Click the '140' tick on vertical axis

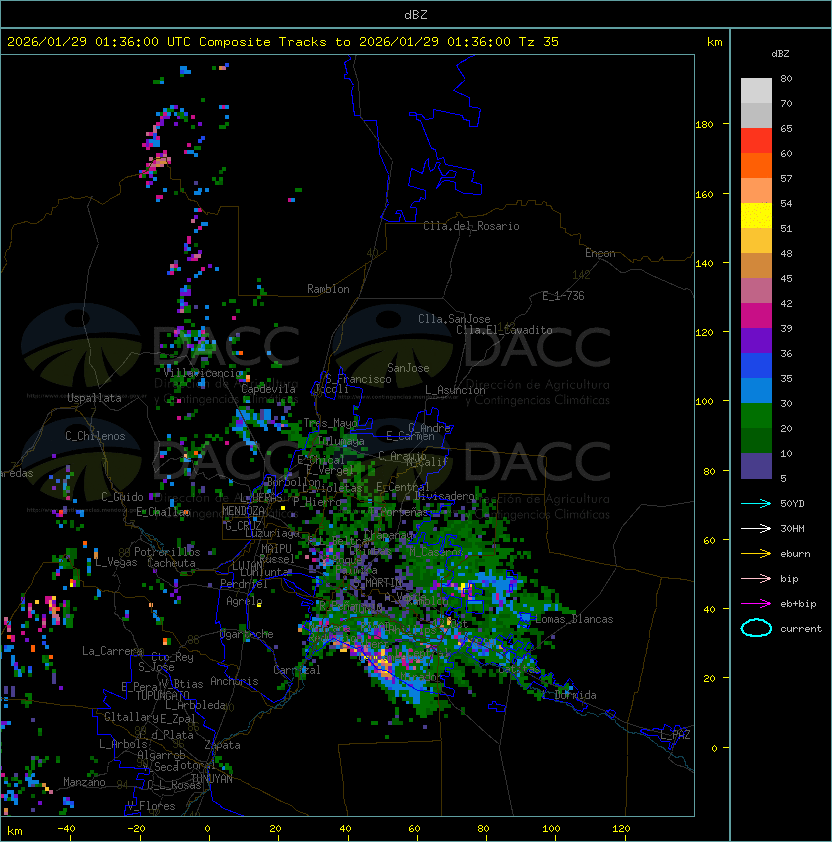[704, 263]
